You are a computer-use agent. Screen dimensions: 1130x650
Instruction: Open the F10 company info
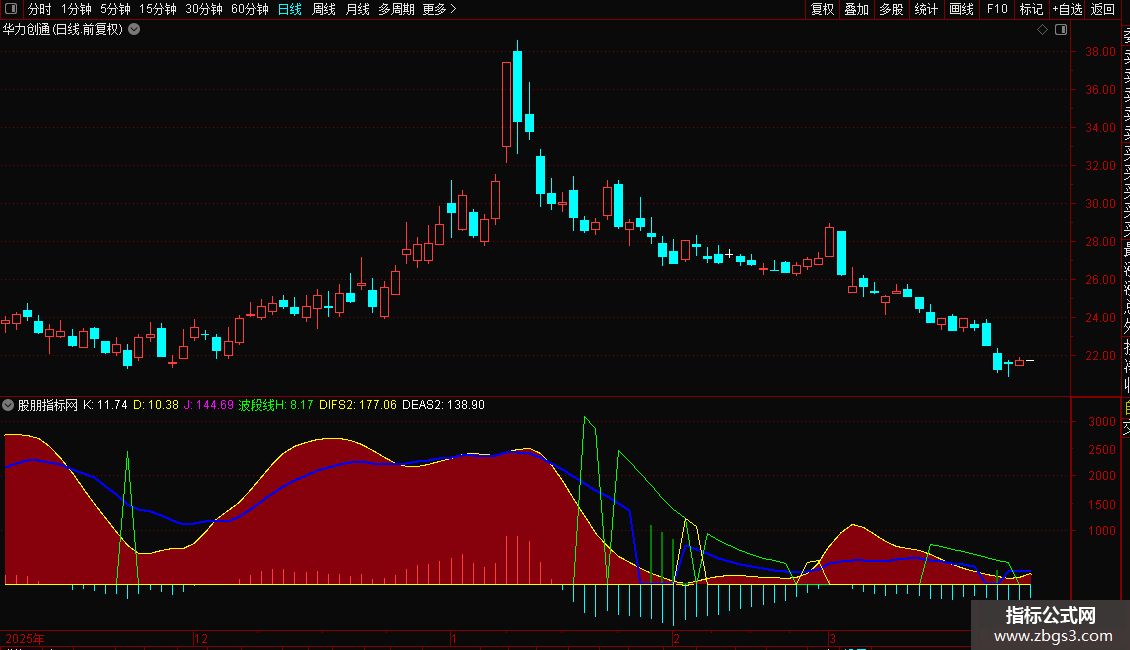[997, 9]
